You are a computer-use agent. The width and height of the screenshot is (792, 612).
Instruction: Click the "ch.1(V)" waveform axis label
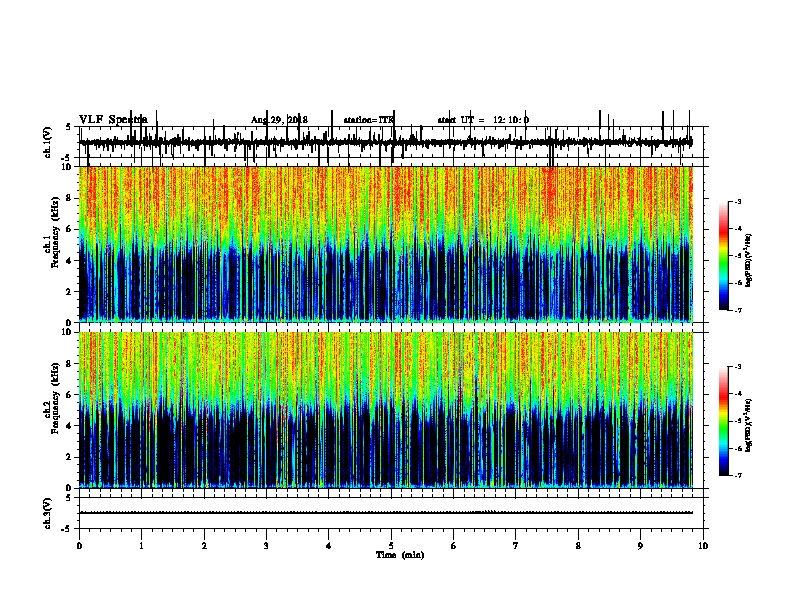47,142
